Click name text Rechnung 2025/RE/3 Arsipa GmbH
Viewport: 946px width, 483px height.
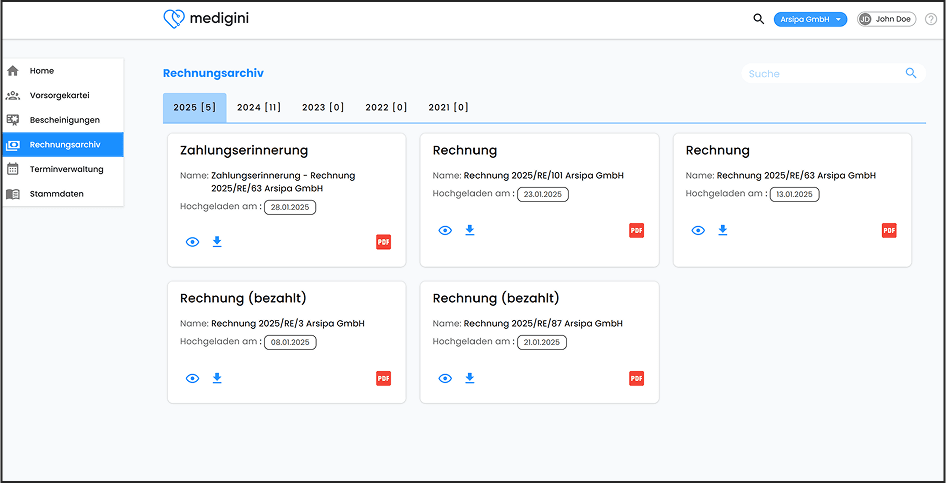(288, 323)
